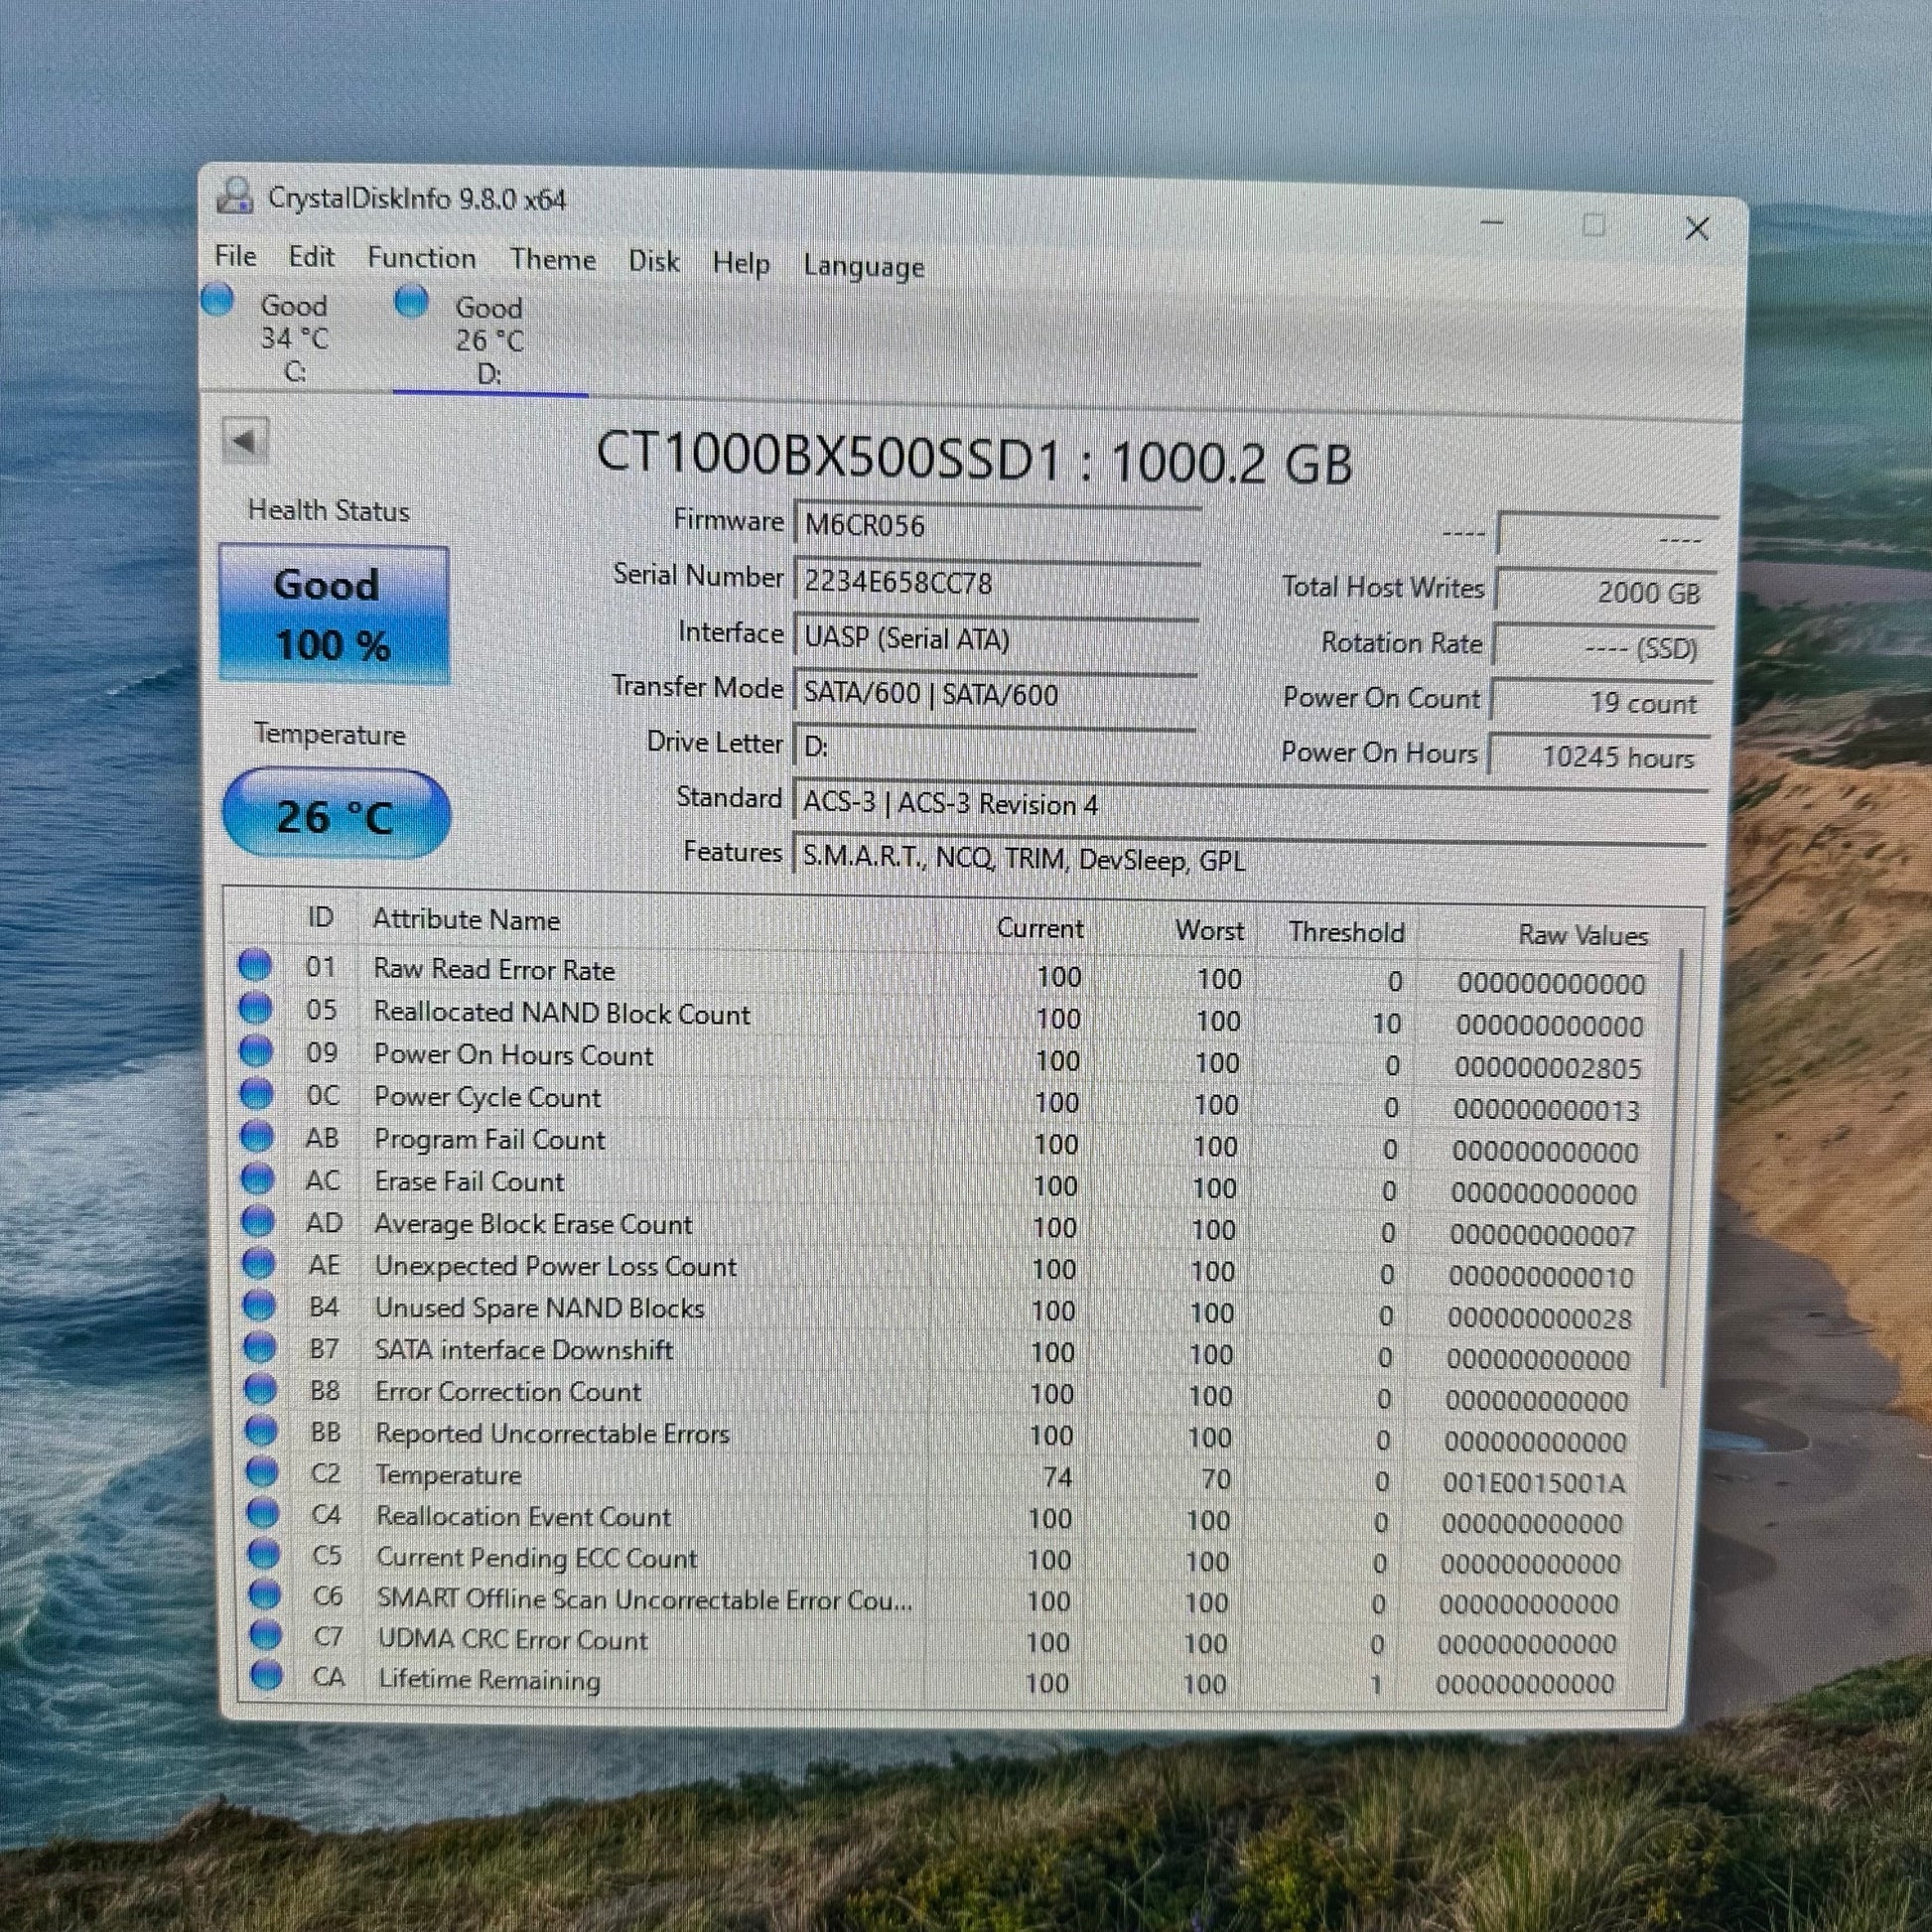Open the File menu
Screen dimensions: 1932x1932
235,256
